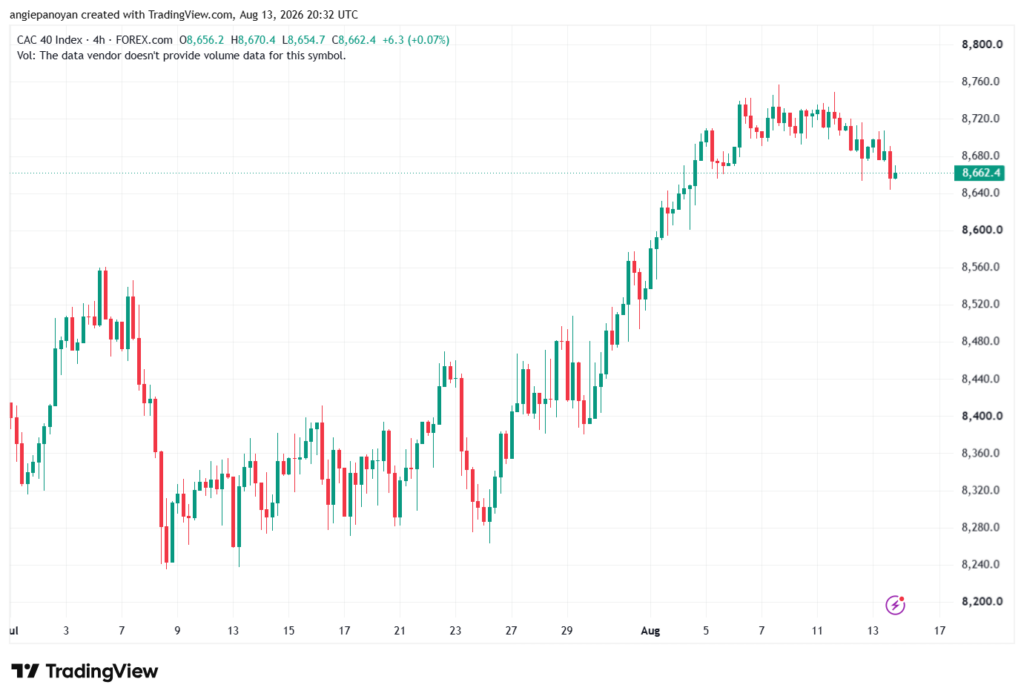
Task: Click the 8,440.0 price axis label
Action: pos(981,379)
